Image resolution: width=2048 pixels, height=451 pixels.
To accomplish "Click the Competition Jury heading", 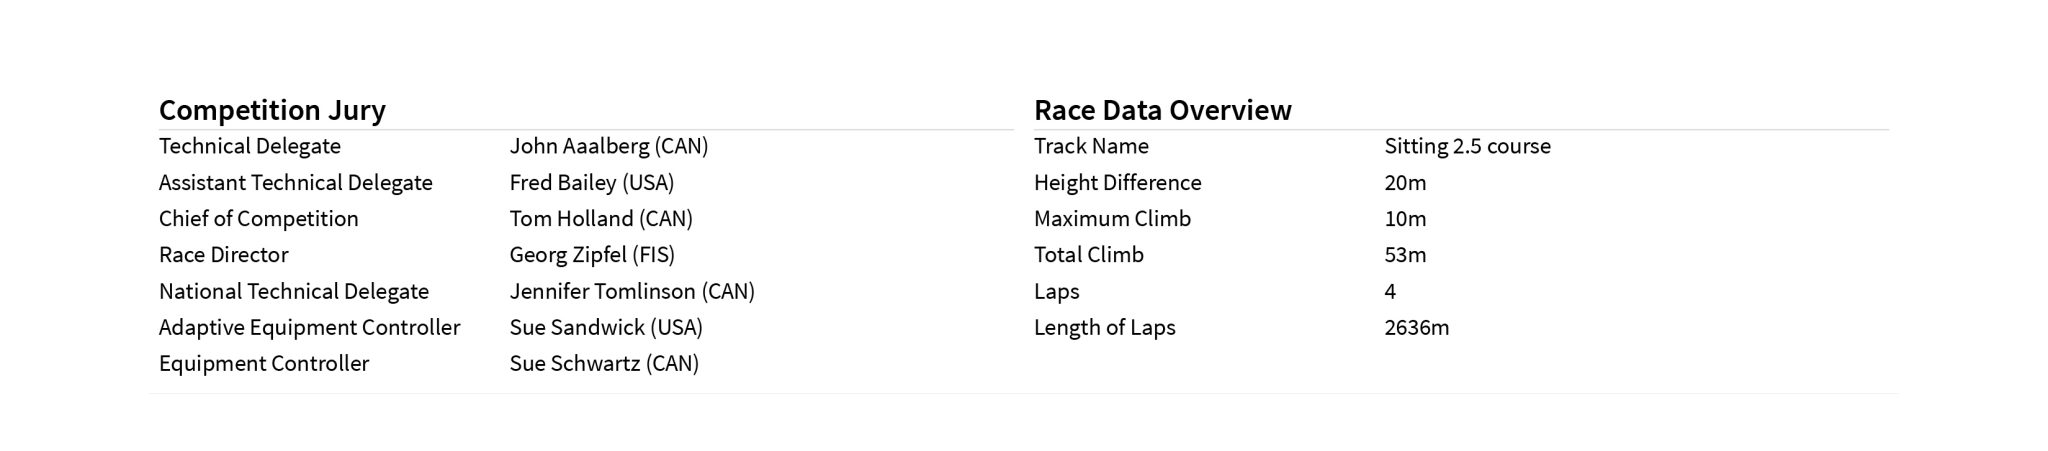I will (x=272, y=110).
